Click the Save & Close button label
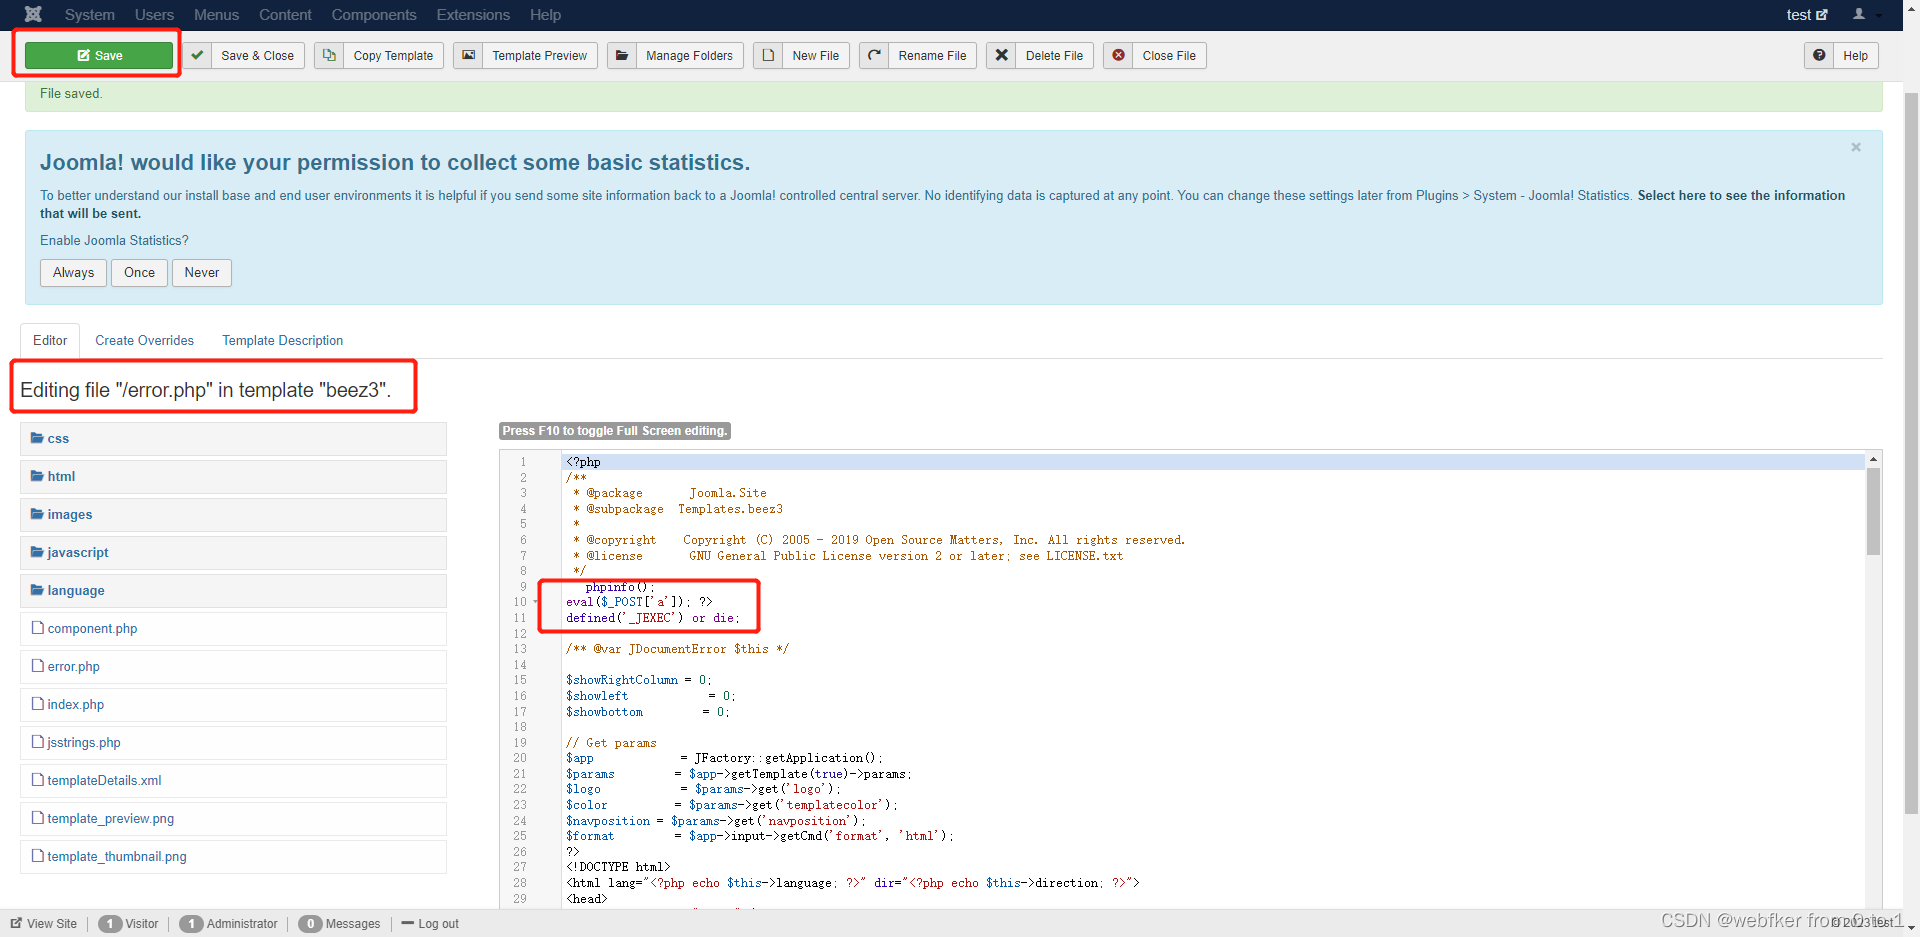 pos(257,55)
